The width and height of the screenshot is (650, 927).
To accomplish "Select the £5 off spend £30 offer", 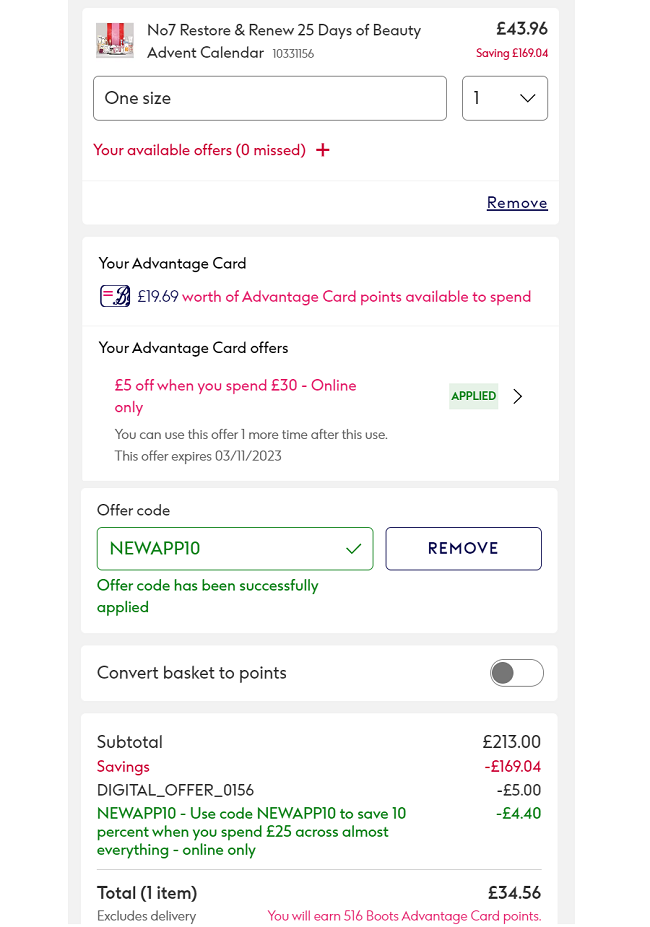I will [x=234, y=394].
